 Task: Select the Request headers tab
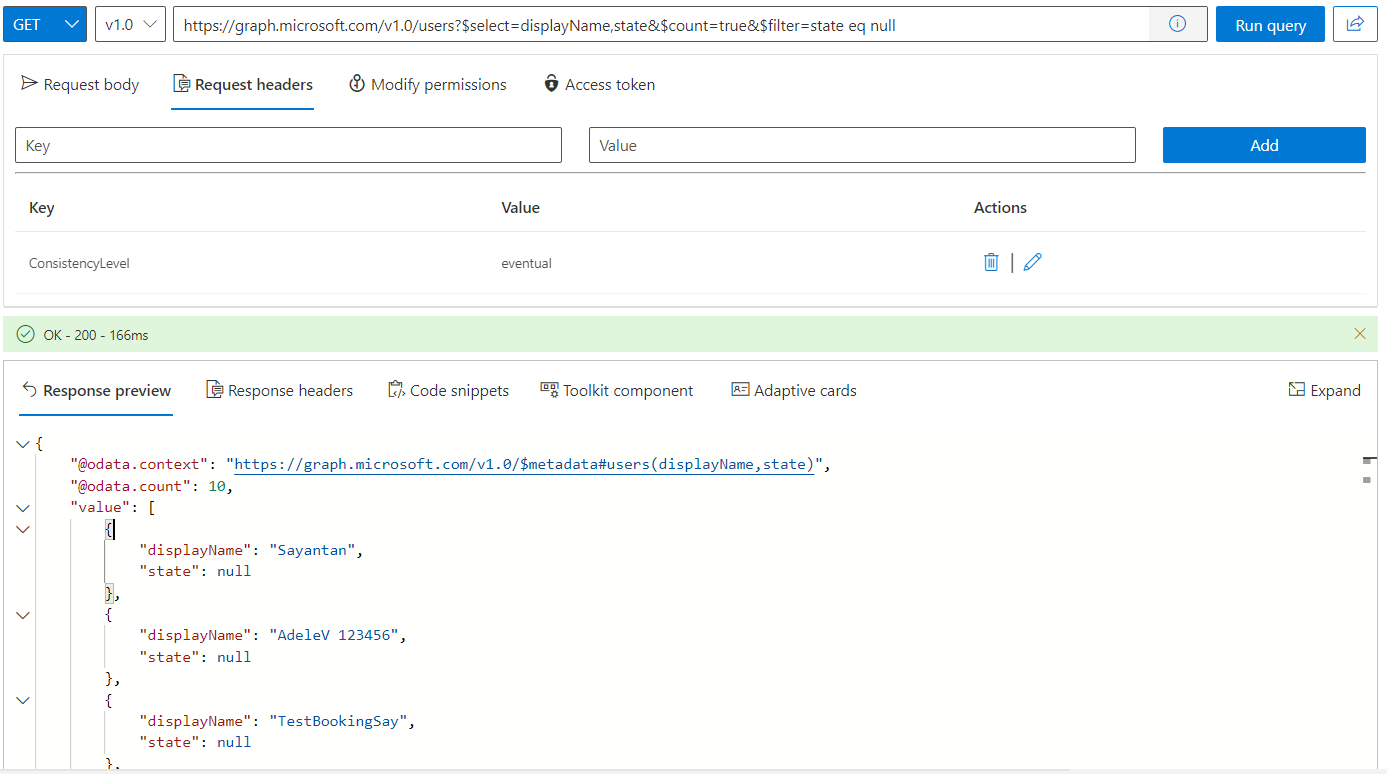(x=243, y=85)
